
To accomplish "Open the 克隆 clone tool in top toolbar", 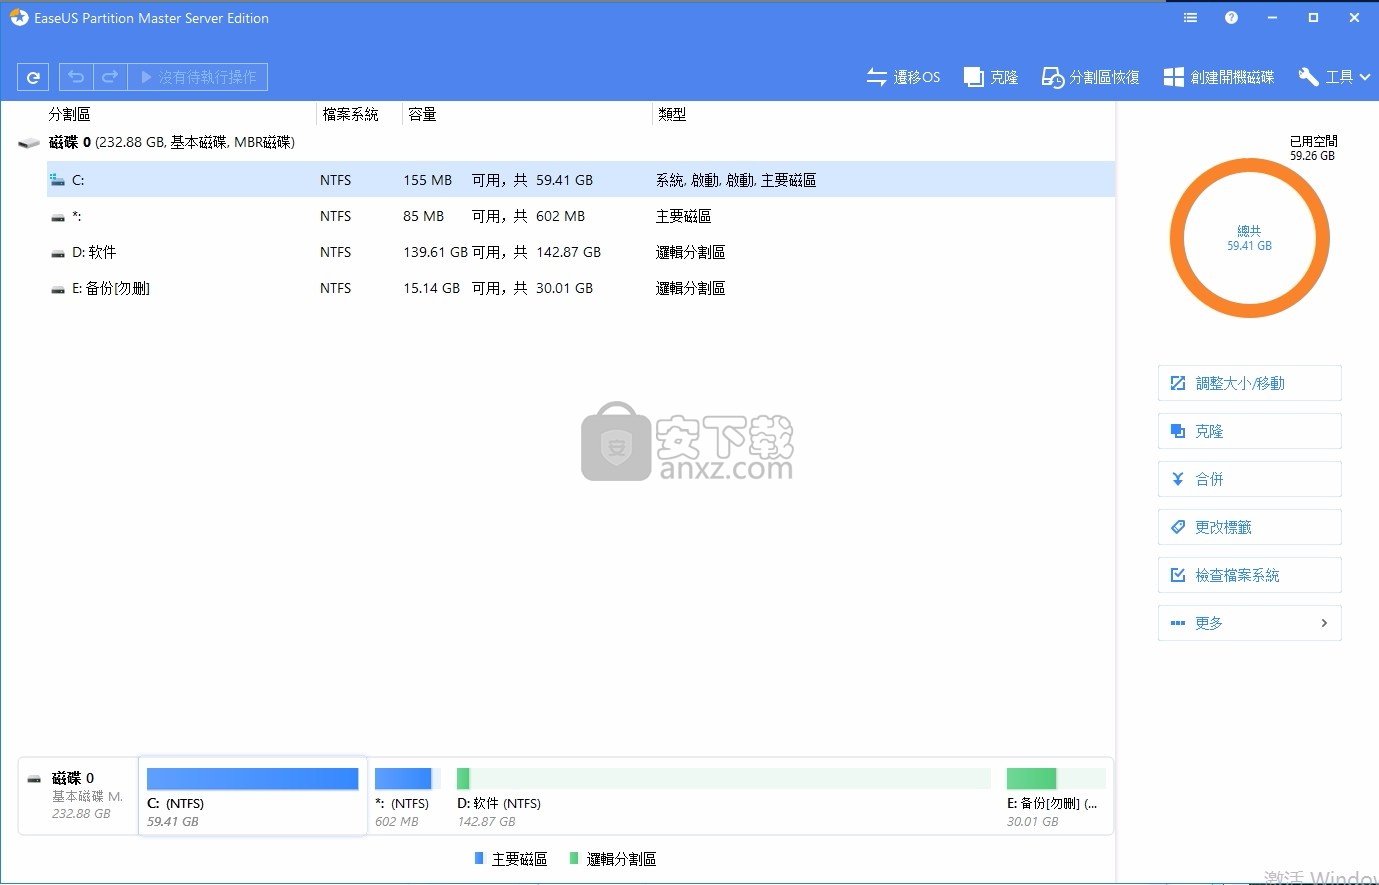I will 990,77.
